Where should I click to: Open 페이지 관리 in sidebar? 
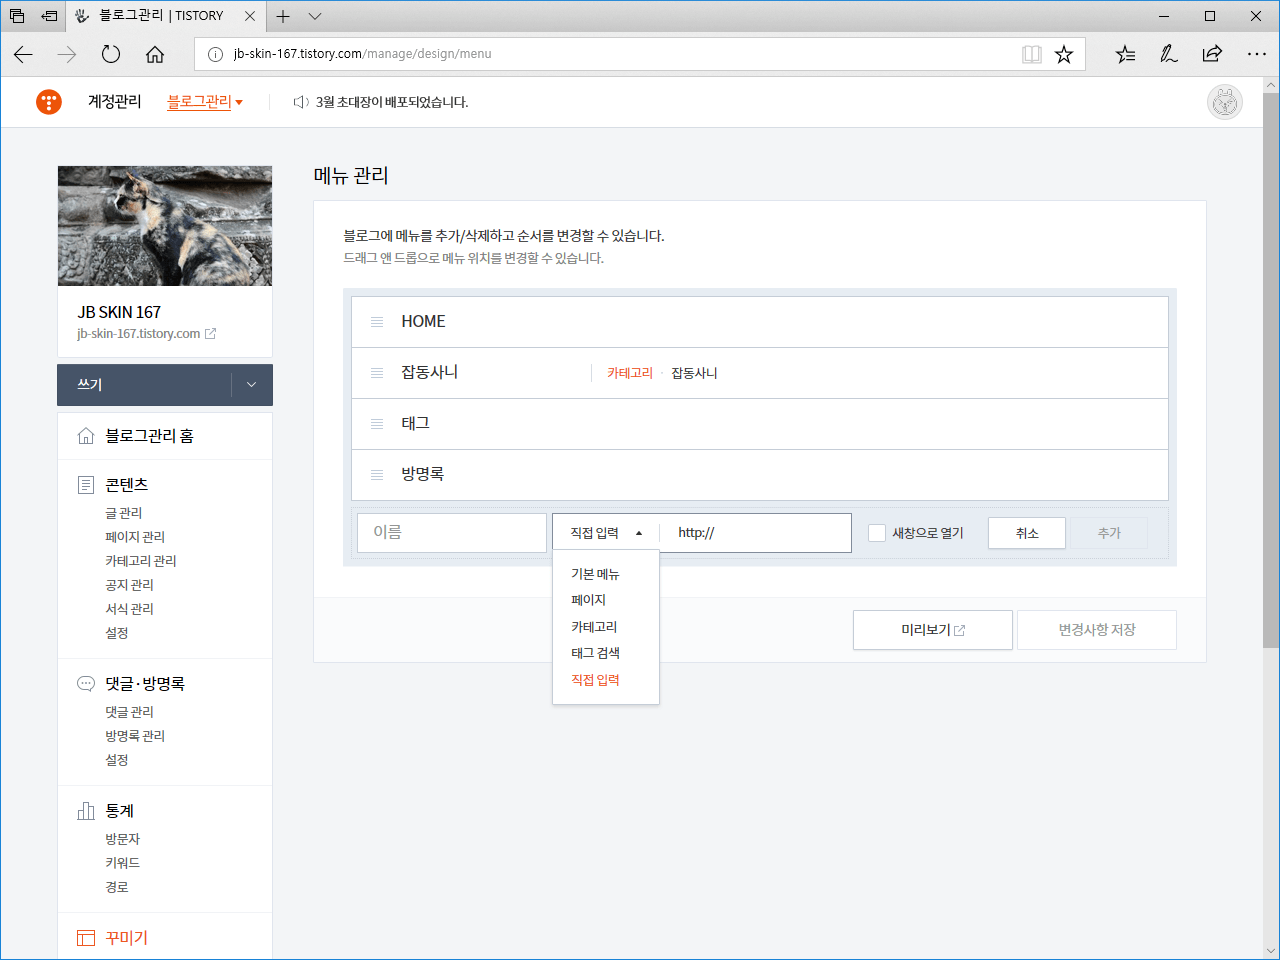click(135, 537)
